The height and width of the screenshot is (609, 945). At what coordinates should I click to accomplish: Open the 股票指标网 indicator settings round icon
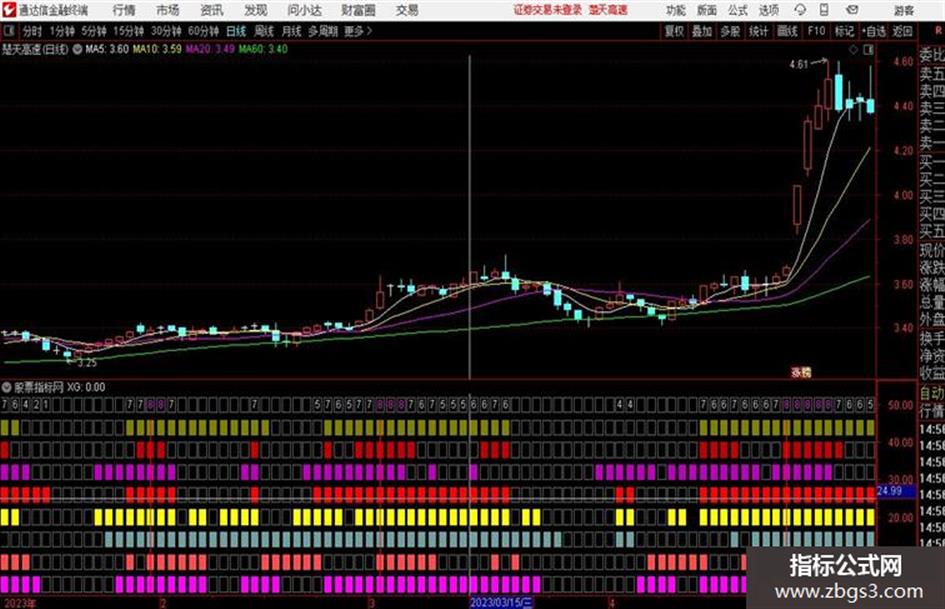[7, 387]
